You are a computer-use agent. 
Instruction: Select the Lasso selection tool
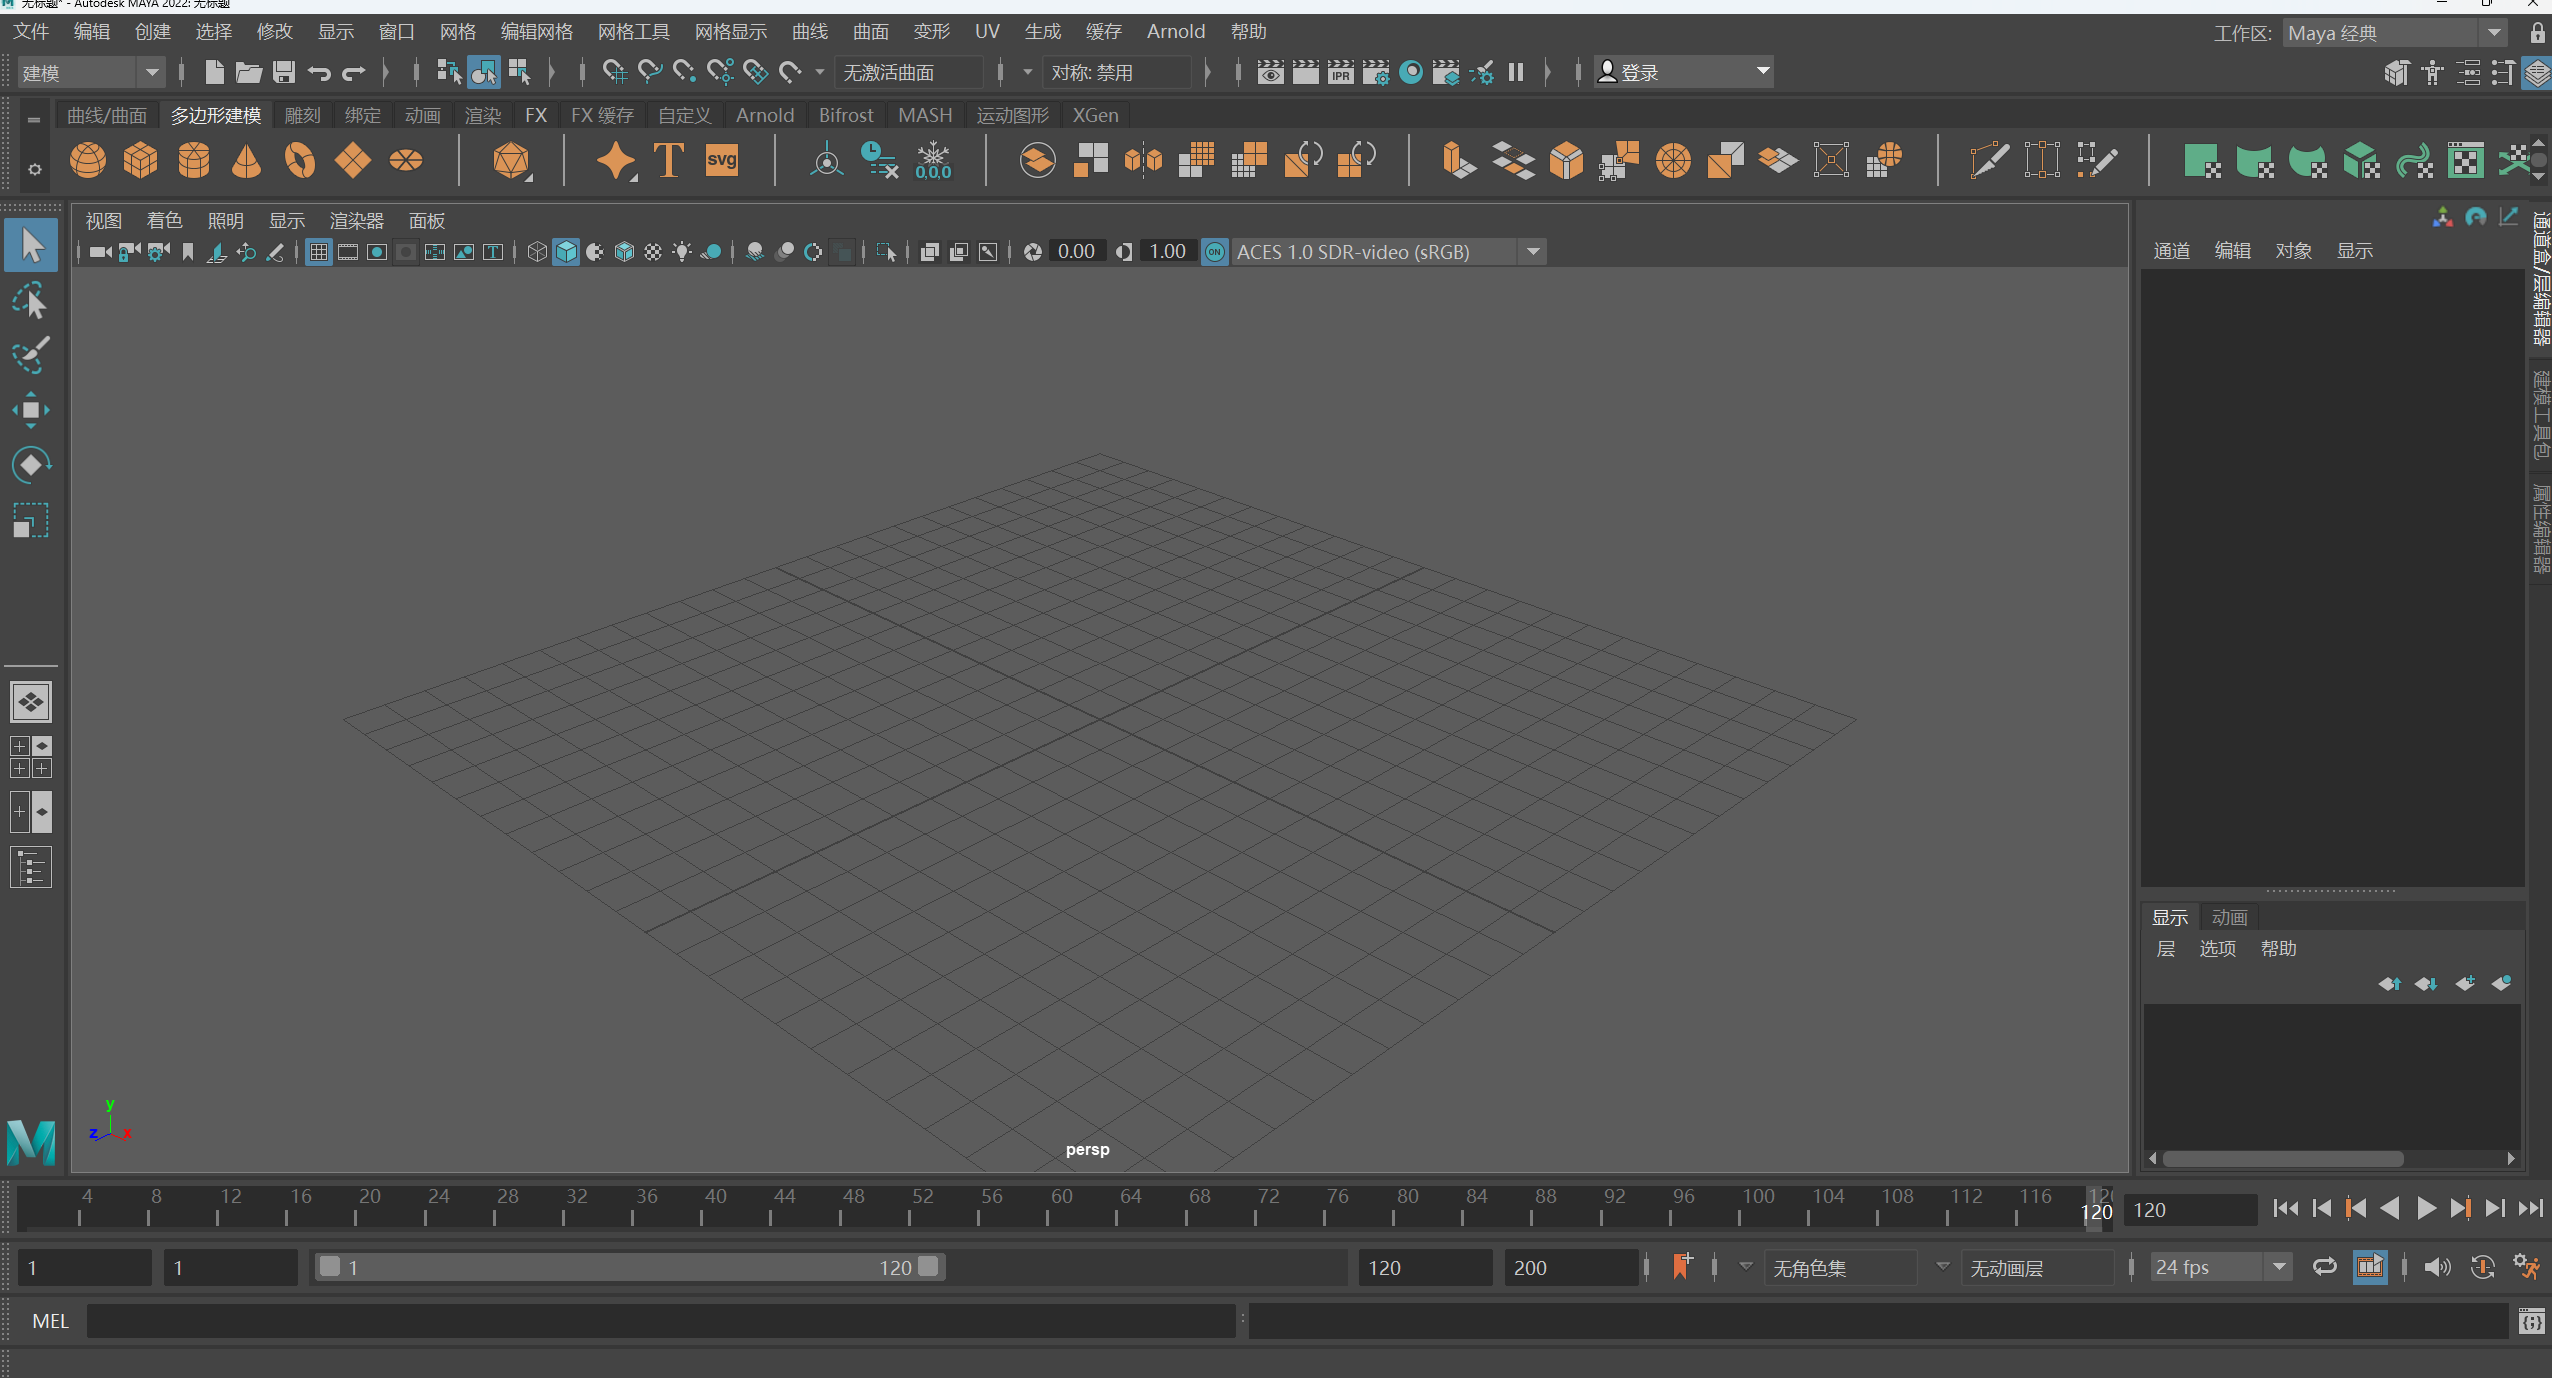coord(30,301)
